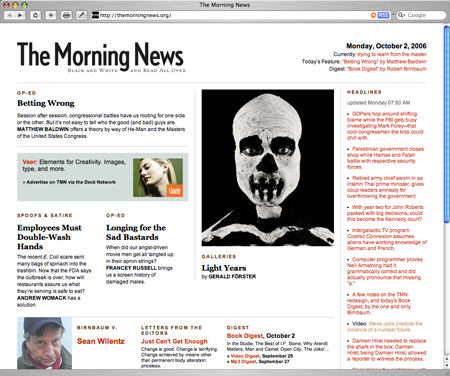The height and width of the screenshot is (376, 450).
Task: Open The Morning News logo homepage link
Action: (101, 57)
